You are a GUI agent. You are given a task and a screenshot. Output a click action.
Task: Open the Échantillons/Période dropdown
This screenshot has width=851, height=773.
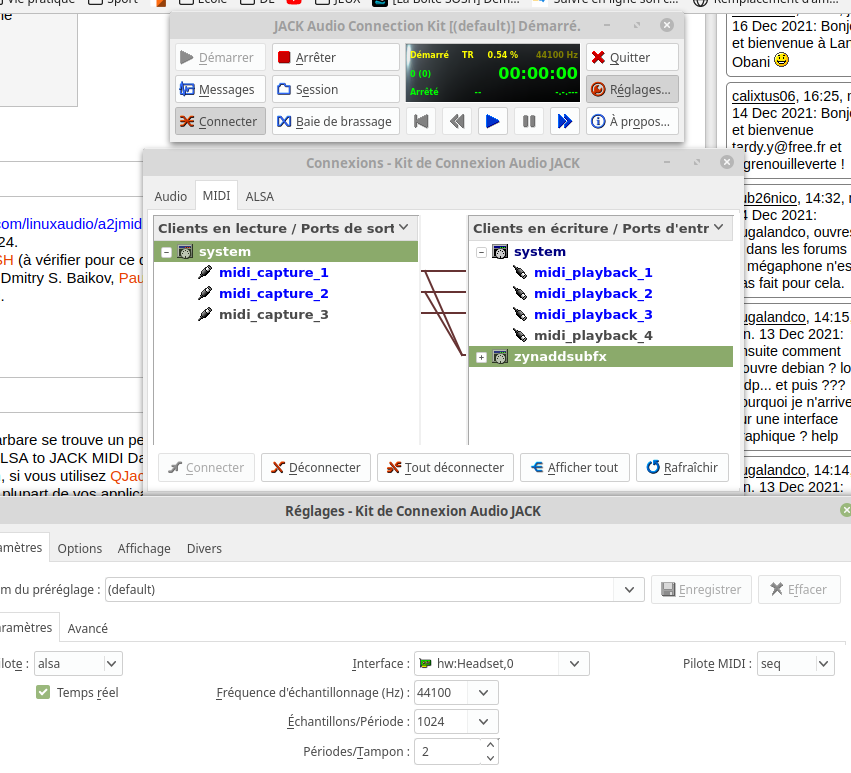(456, 721)
